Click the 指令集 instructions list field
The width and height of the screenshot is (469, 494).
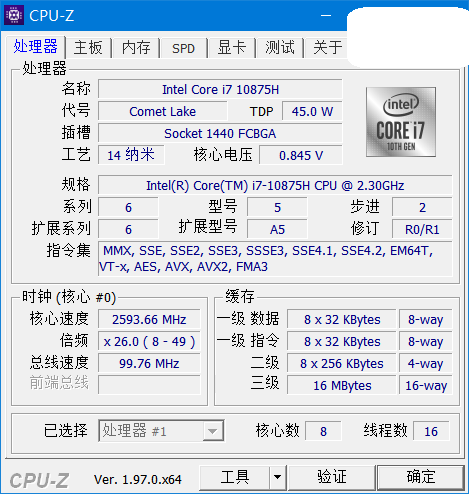pyautogui.click(x=275, y=259)
